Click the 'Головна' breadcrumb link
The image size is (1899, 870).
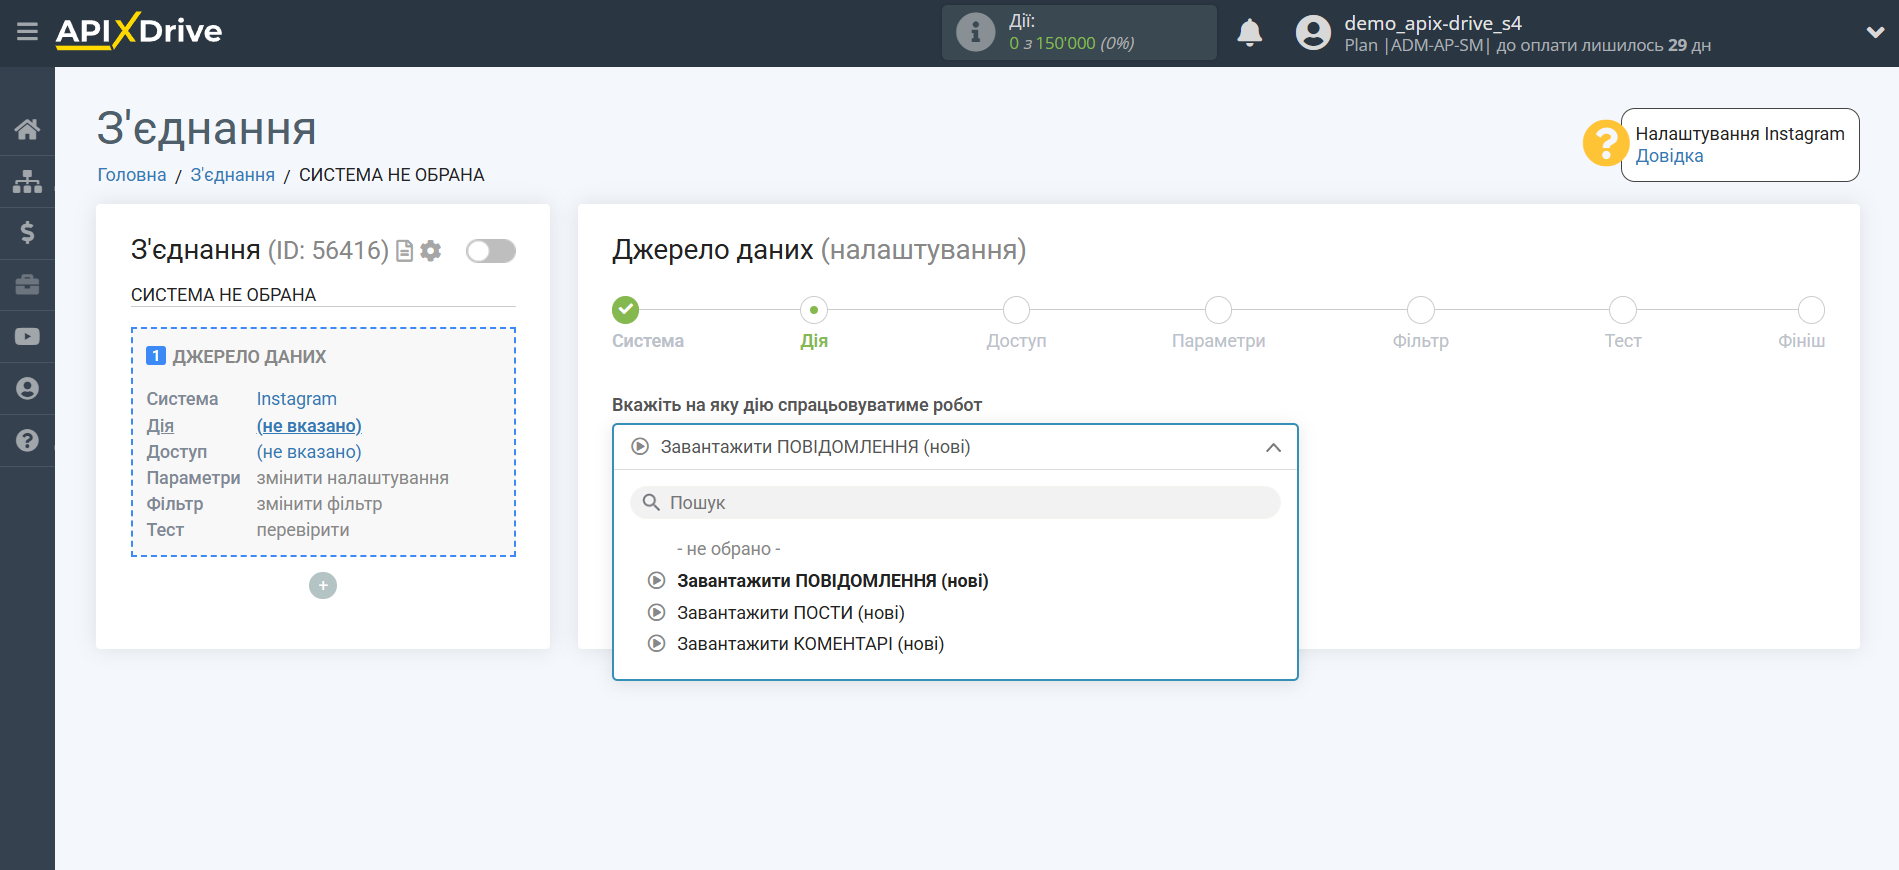click(132, 175)
